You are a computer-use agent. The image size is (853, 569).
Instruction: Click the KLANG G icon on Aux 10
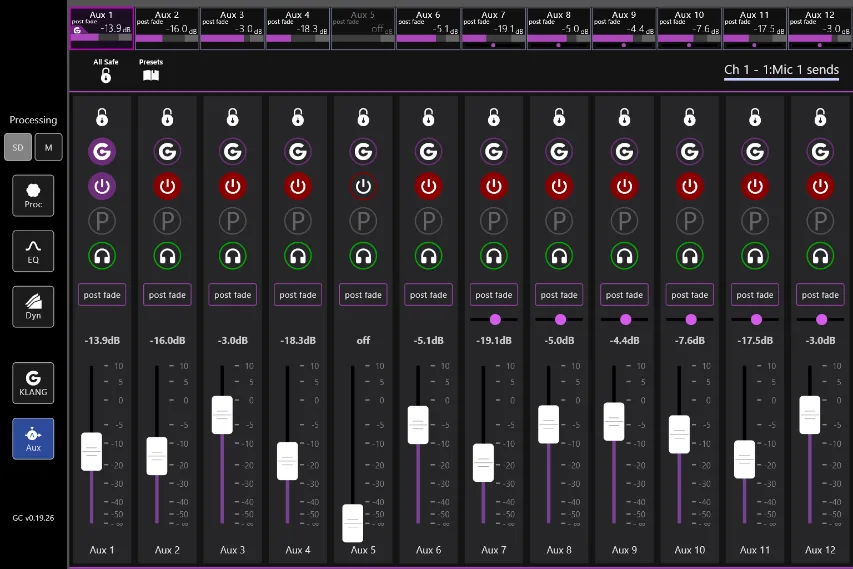[x=689, y=151]
